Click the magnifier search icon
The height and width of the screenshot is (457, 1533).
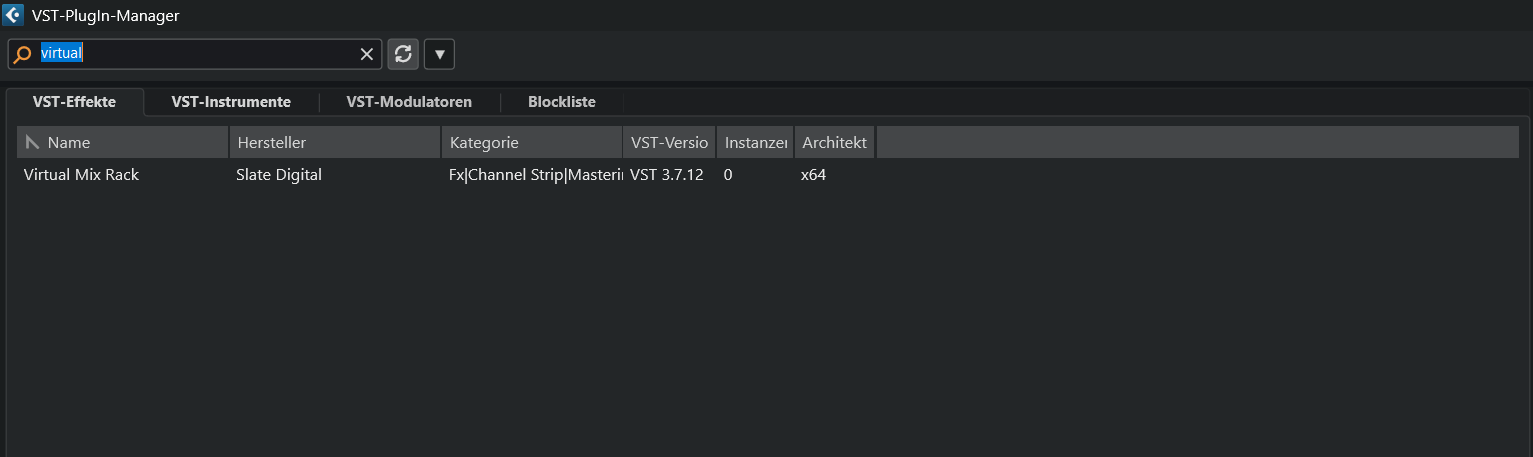23,55
